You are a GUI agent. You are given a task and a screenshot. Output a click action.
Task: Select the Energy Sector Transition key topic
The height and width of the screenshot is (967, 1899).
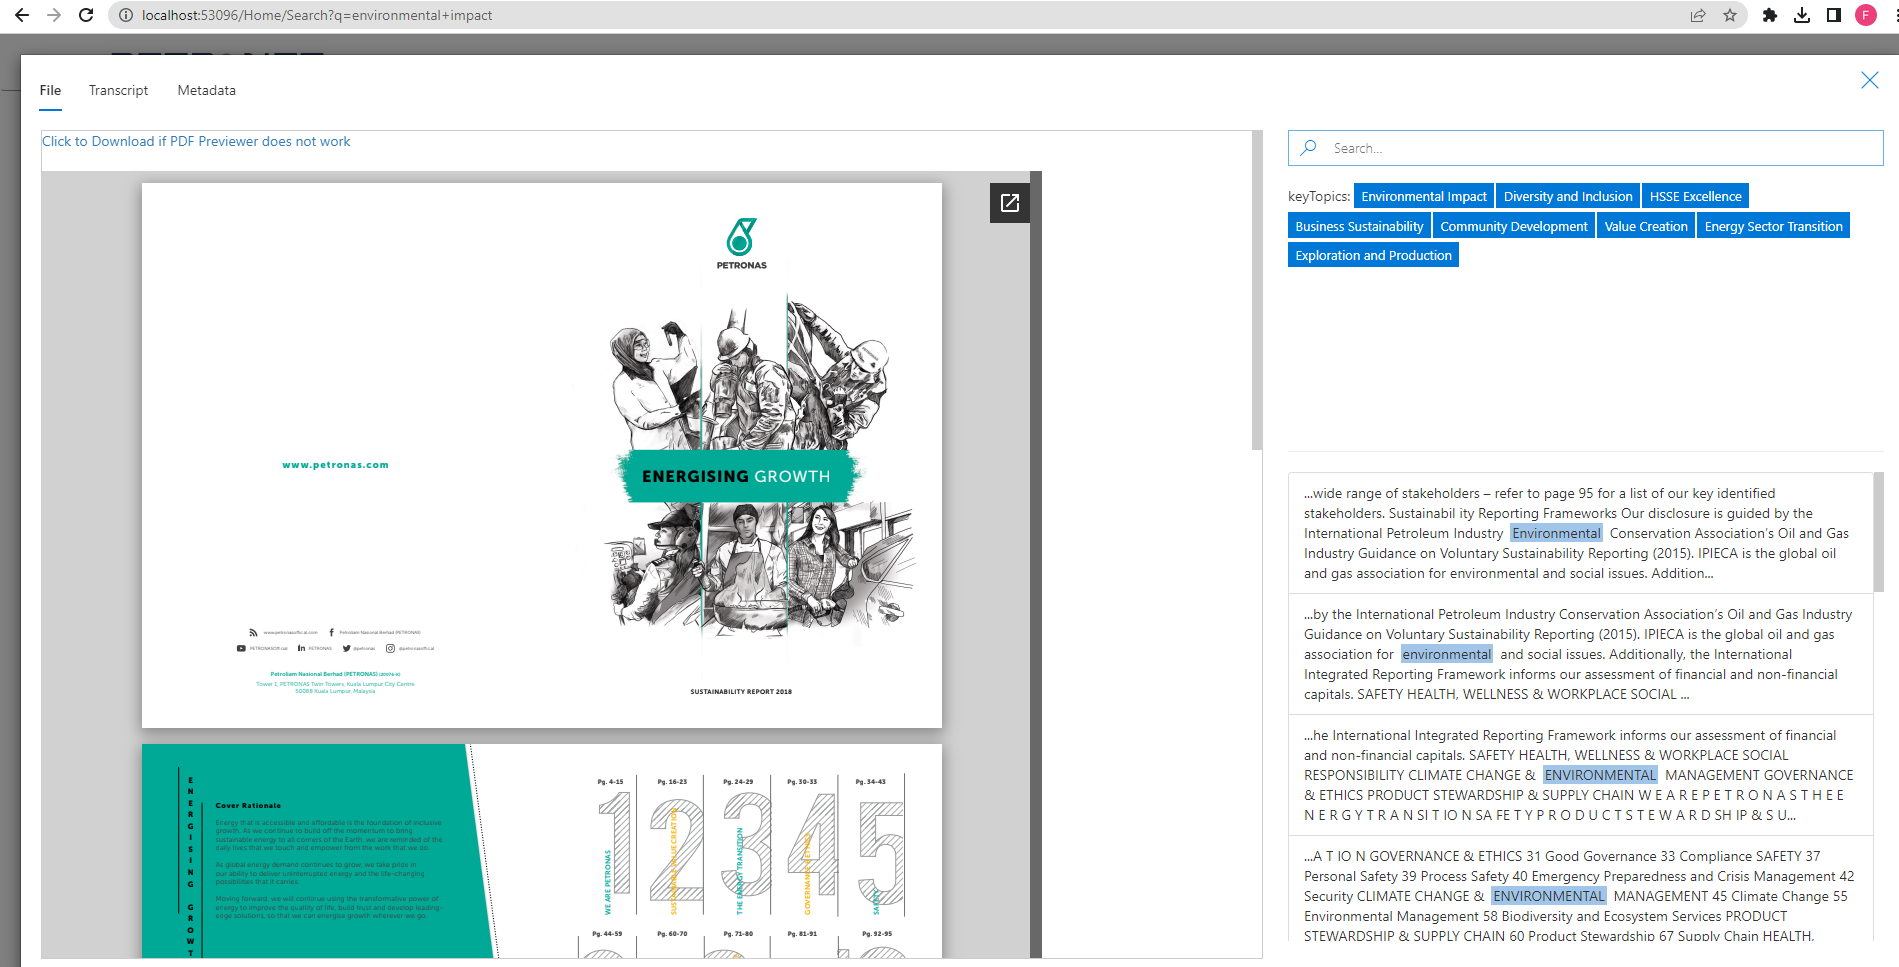click(1774, 226)
